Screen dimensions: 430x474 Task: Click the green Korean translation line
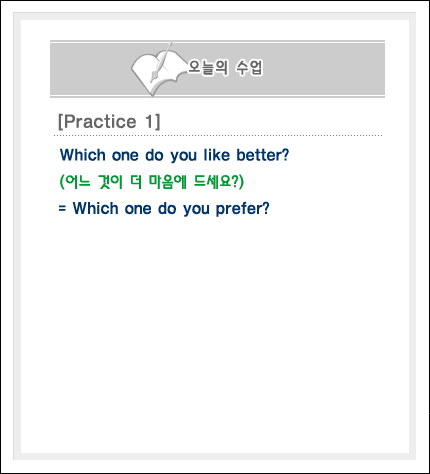pos(152,182)
